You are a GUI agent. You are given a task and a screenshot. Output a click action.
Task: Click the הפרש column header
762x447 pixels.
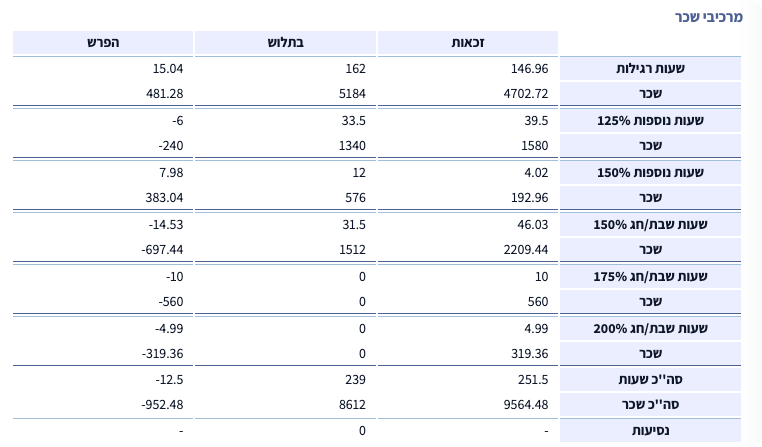(102, 43)
